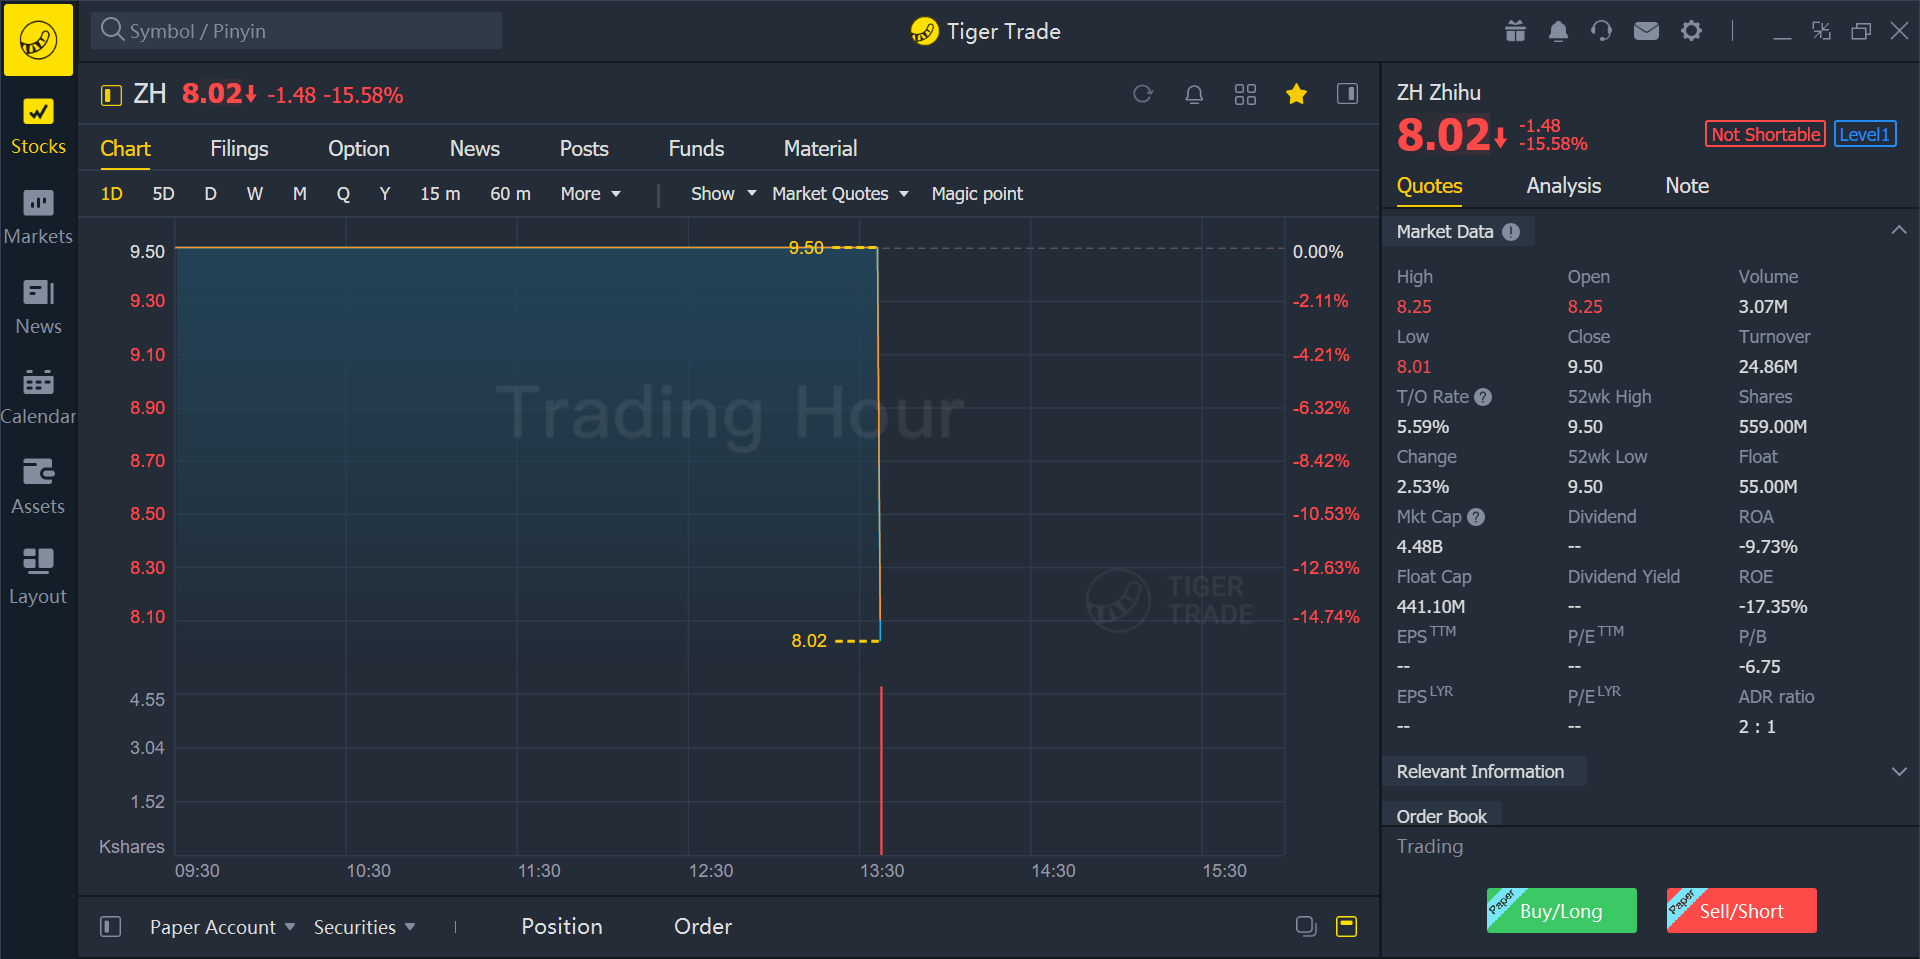Click the Level1 badge
This screenshot has width=1920, height=959.
(x=1865, y=134)
